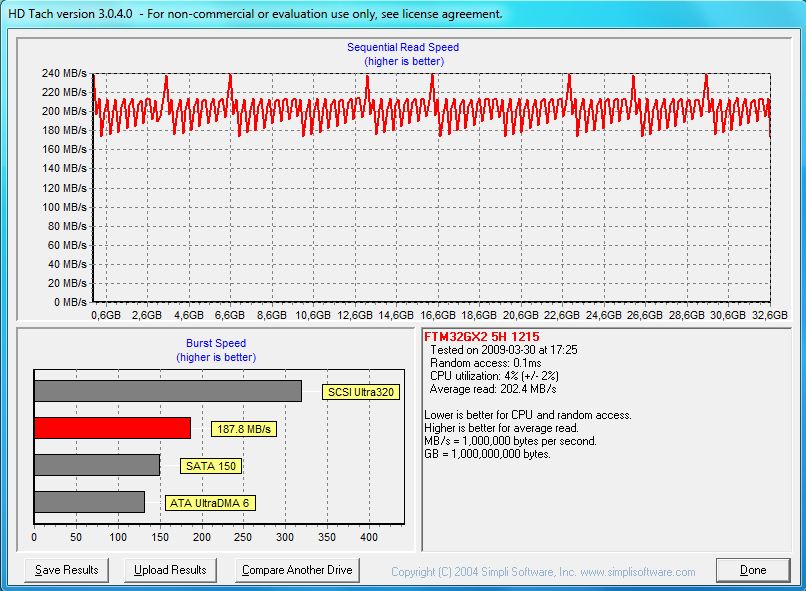Image resolution: width=806 pixels, height=591 pixels.
Task: Click the Sequential Read Speed title
Action: pyautogui.click(x=403, y=47)
